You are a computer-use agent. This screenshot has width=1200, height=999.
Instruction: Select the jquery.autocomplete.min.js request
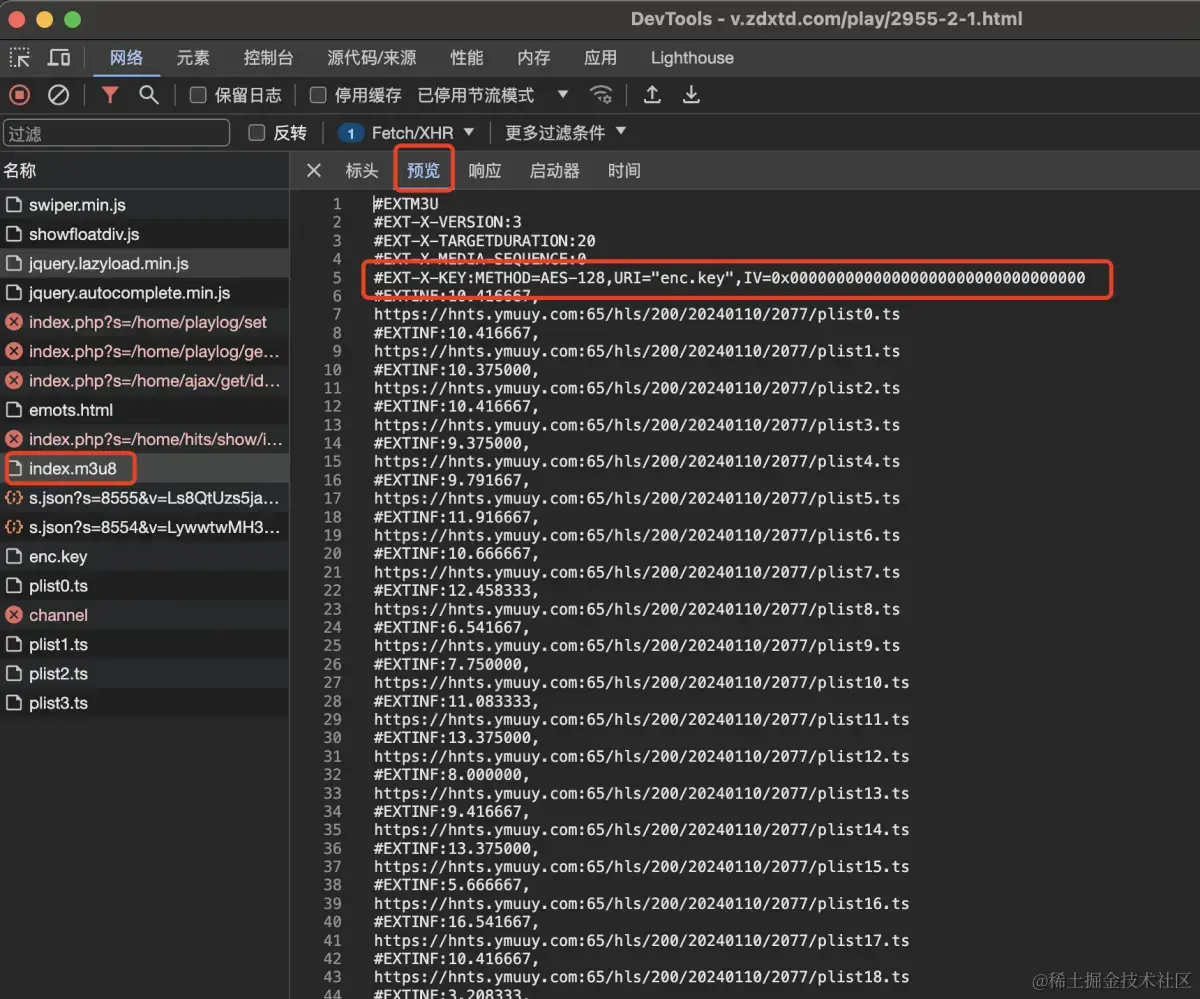[144, 293]
